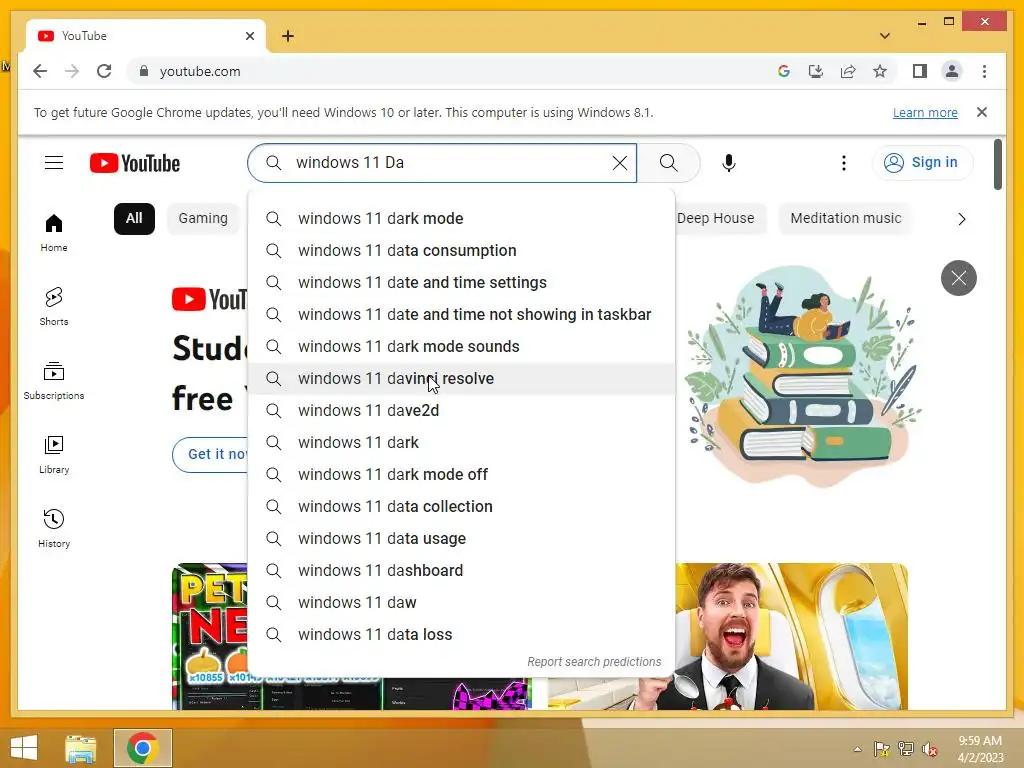Image resolution: width=1024 pixels, height=768 pixels.
Task: Select the All chip
Action: click(134, 218)
